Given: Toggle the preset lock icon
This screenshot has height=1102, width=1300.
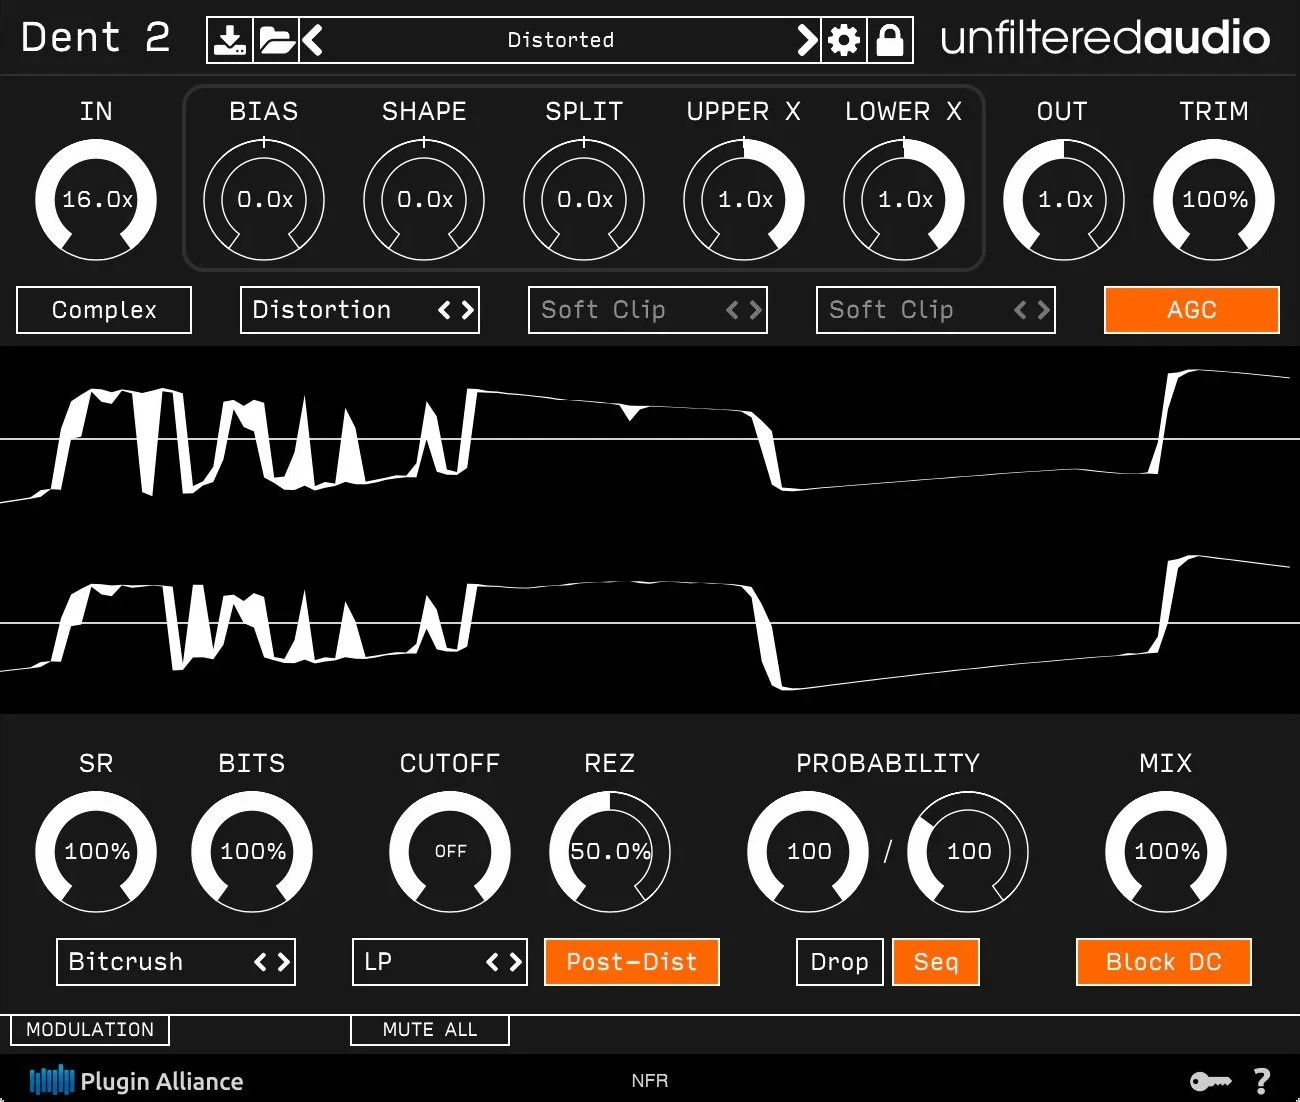Looking at the screenshot, I should (890, 41).
